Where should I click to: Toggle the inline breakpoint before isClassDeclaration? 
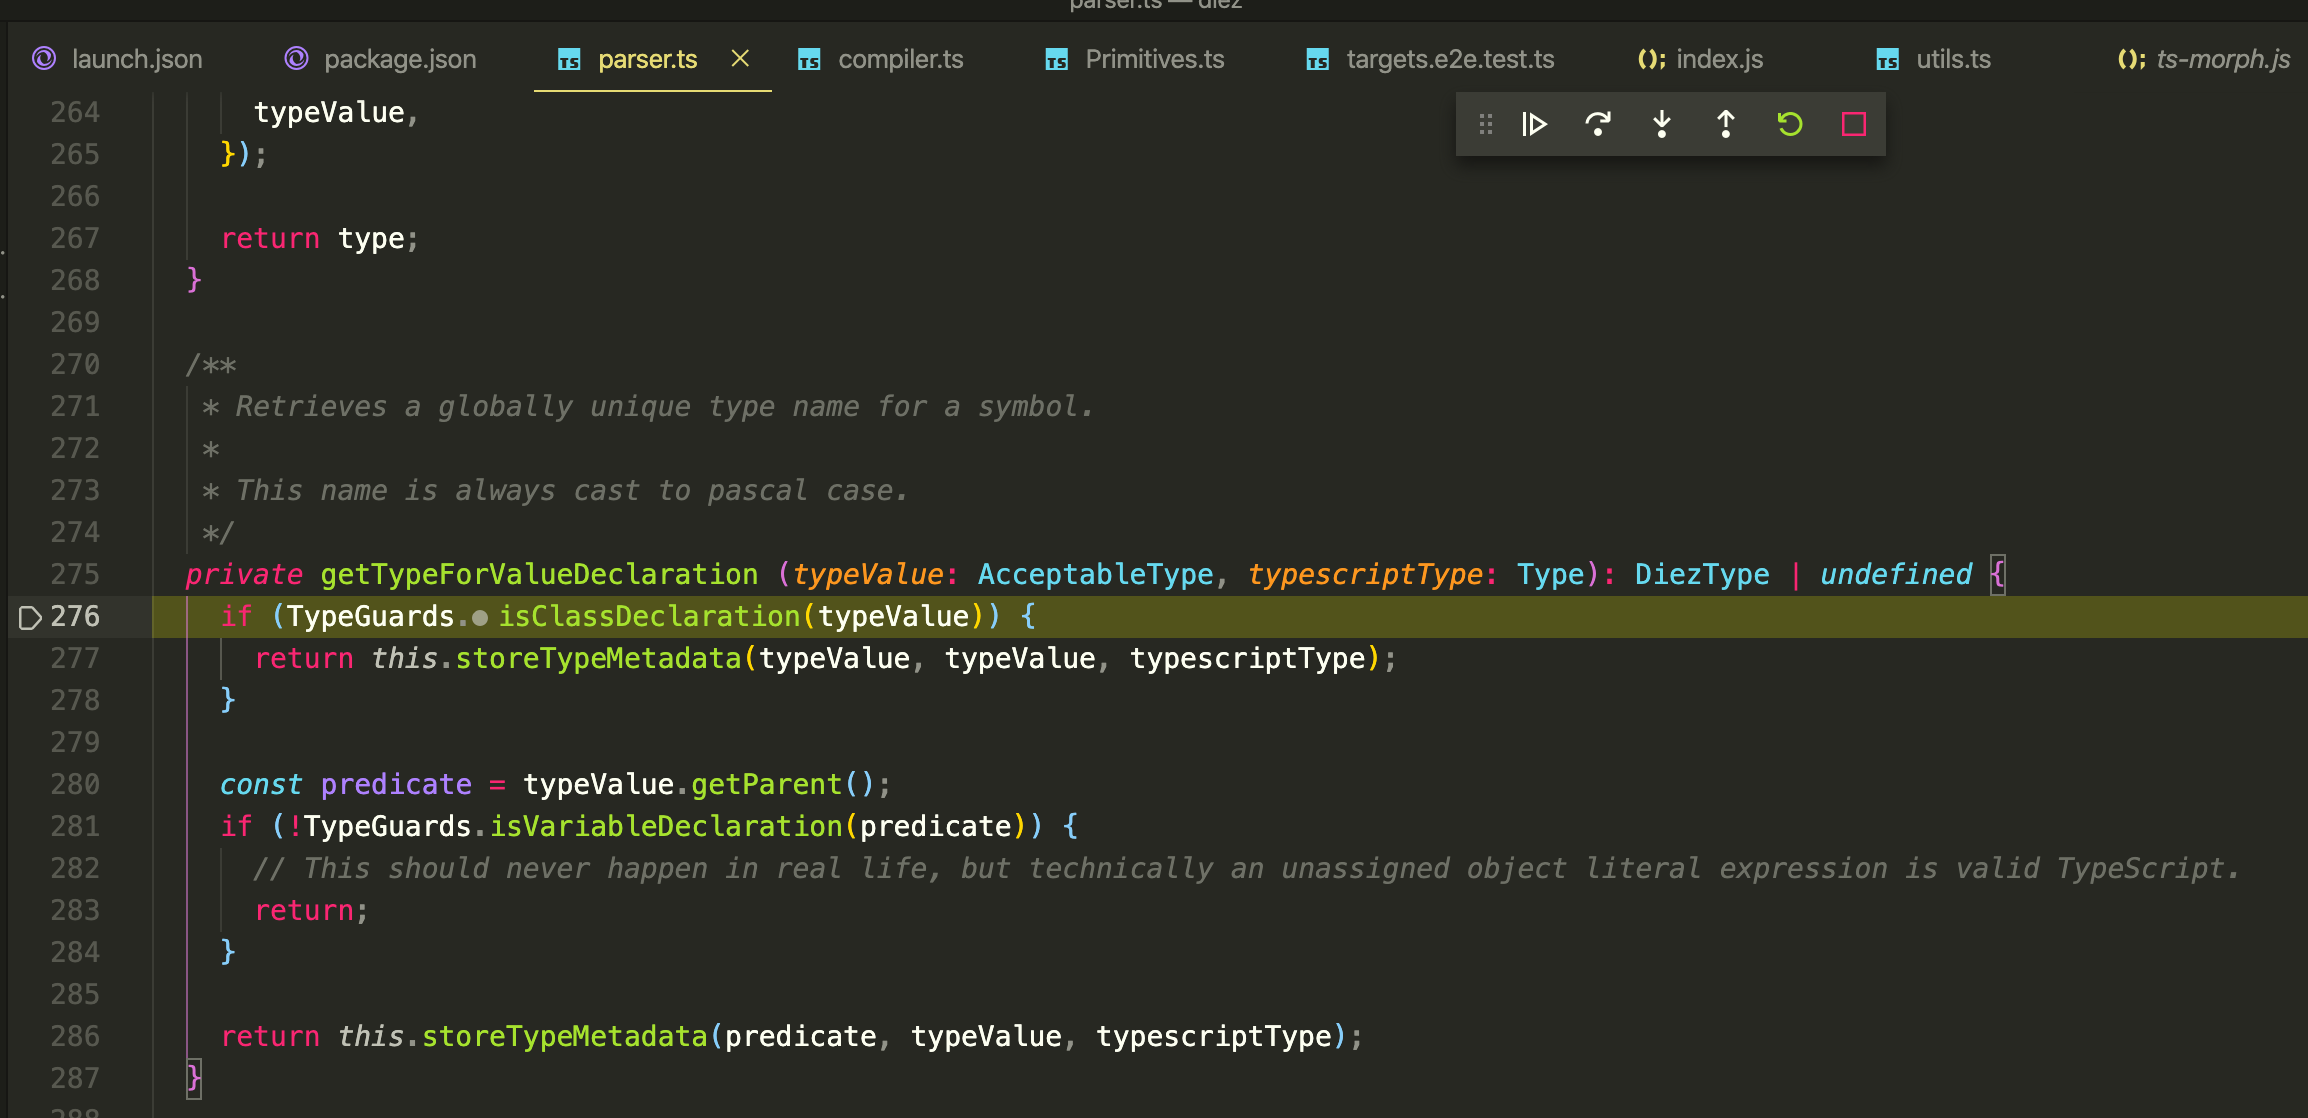tap(481, 617)
